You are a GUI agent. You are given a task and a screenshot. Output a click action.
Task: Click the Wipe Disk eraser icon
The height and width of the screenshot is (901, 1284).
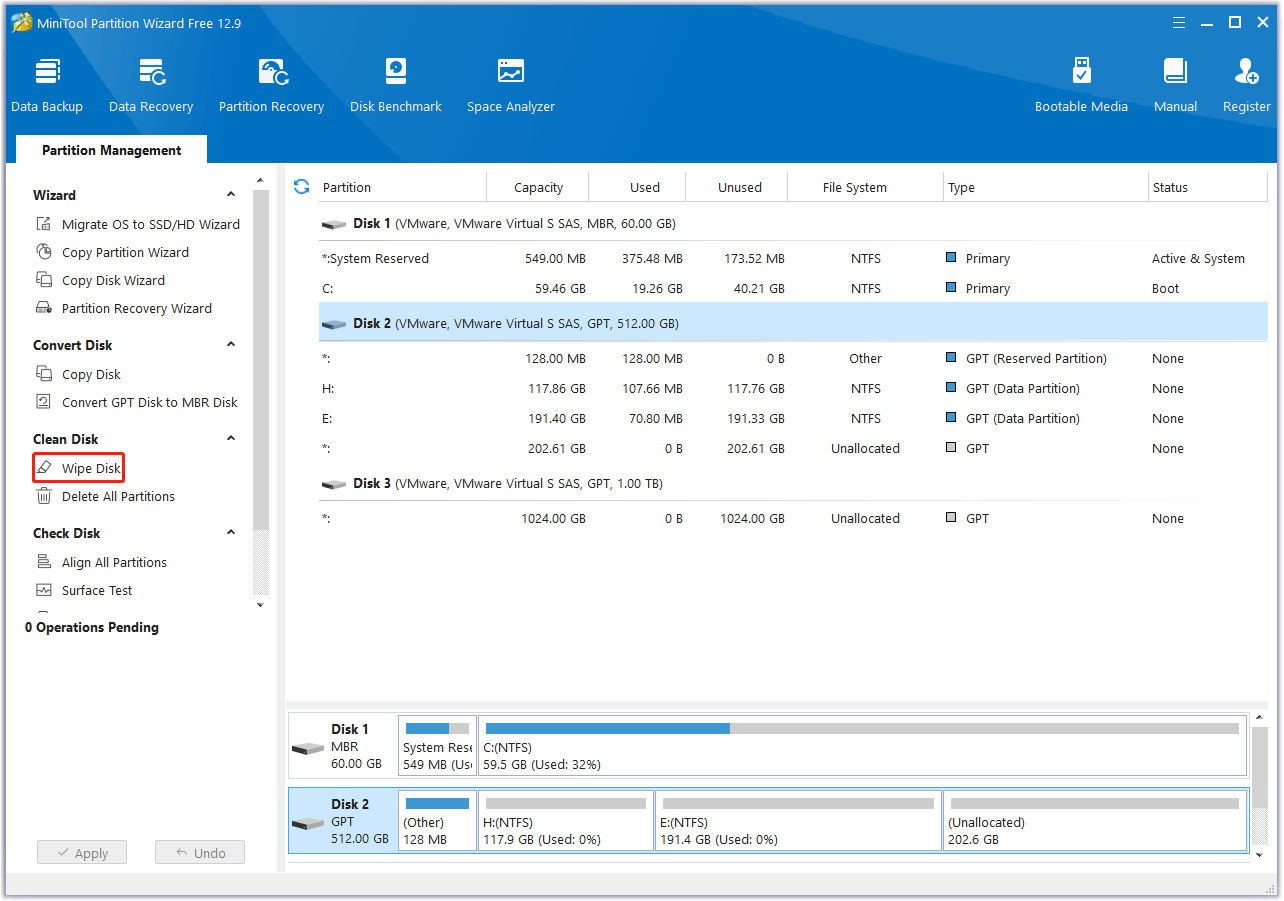[x=44, y=468]
